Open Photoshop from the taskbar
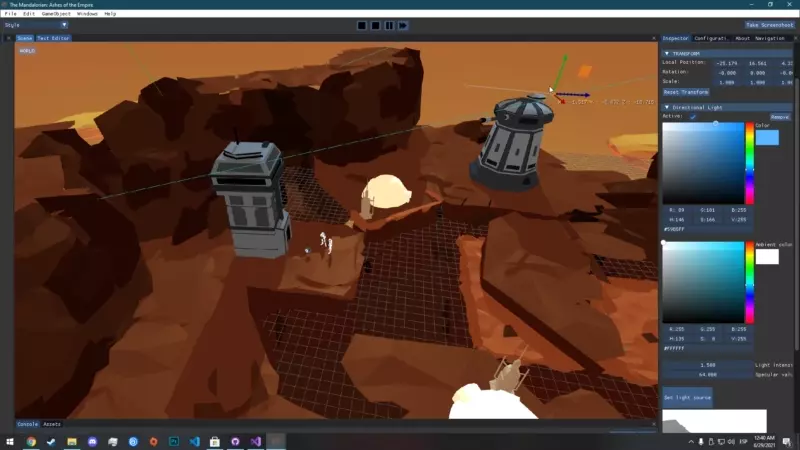 point(174,442)
